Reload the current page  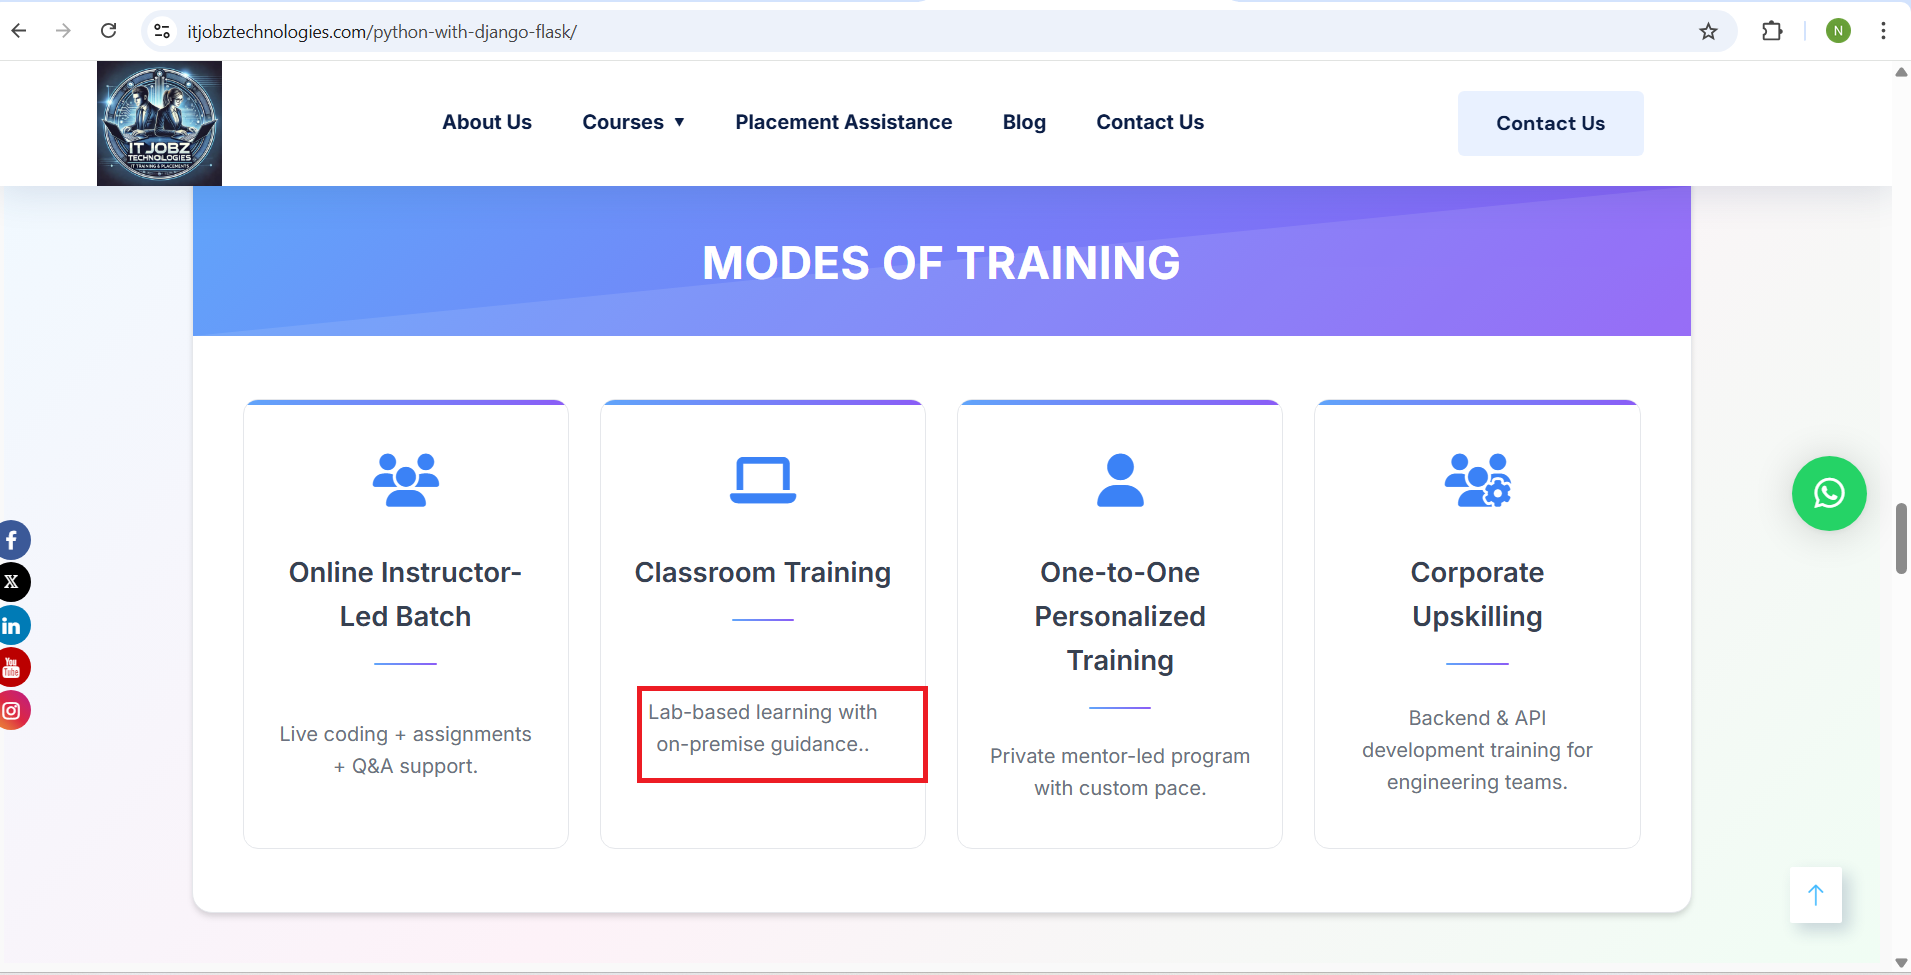point(108,31)
